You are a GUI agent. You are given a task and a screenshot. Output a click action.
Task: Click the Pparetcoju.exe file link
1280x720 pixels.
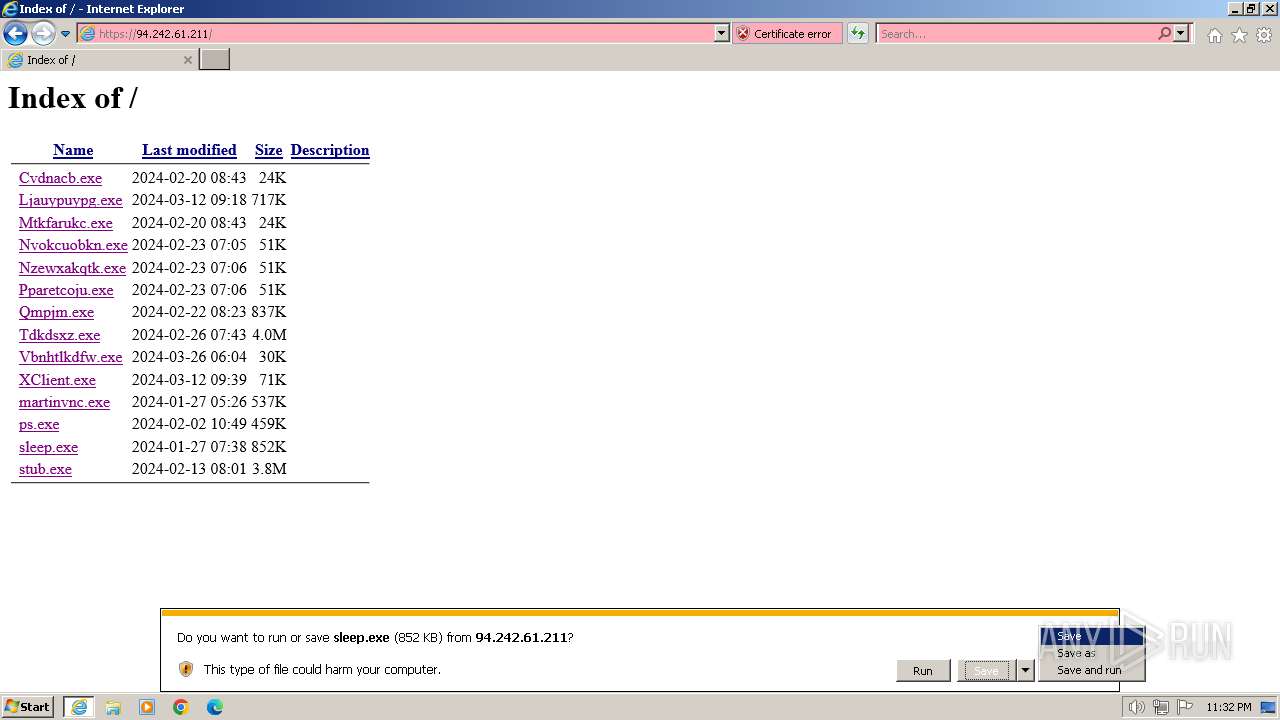pos(66,290)
